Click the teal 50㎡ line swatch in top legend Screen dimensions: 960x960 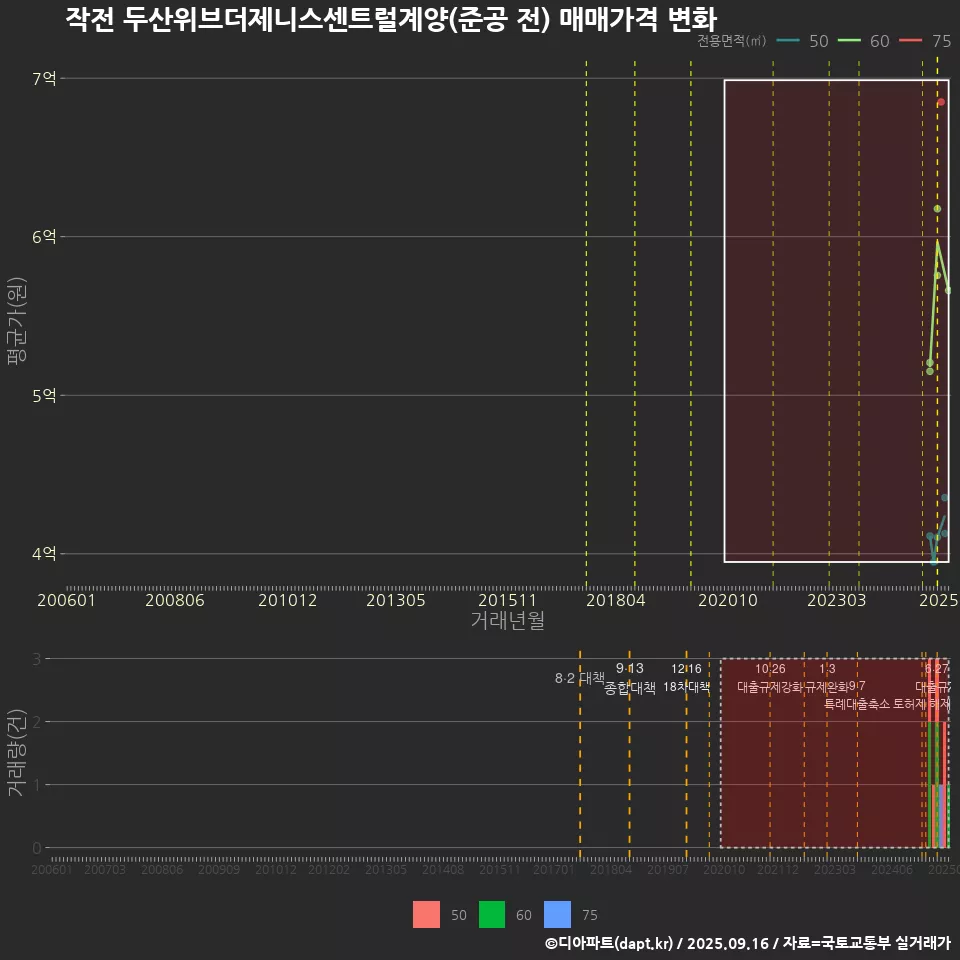[x=788, y=41]
